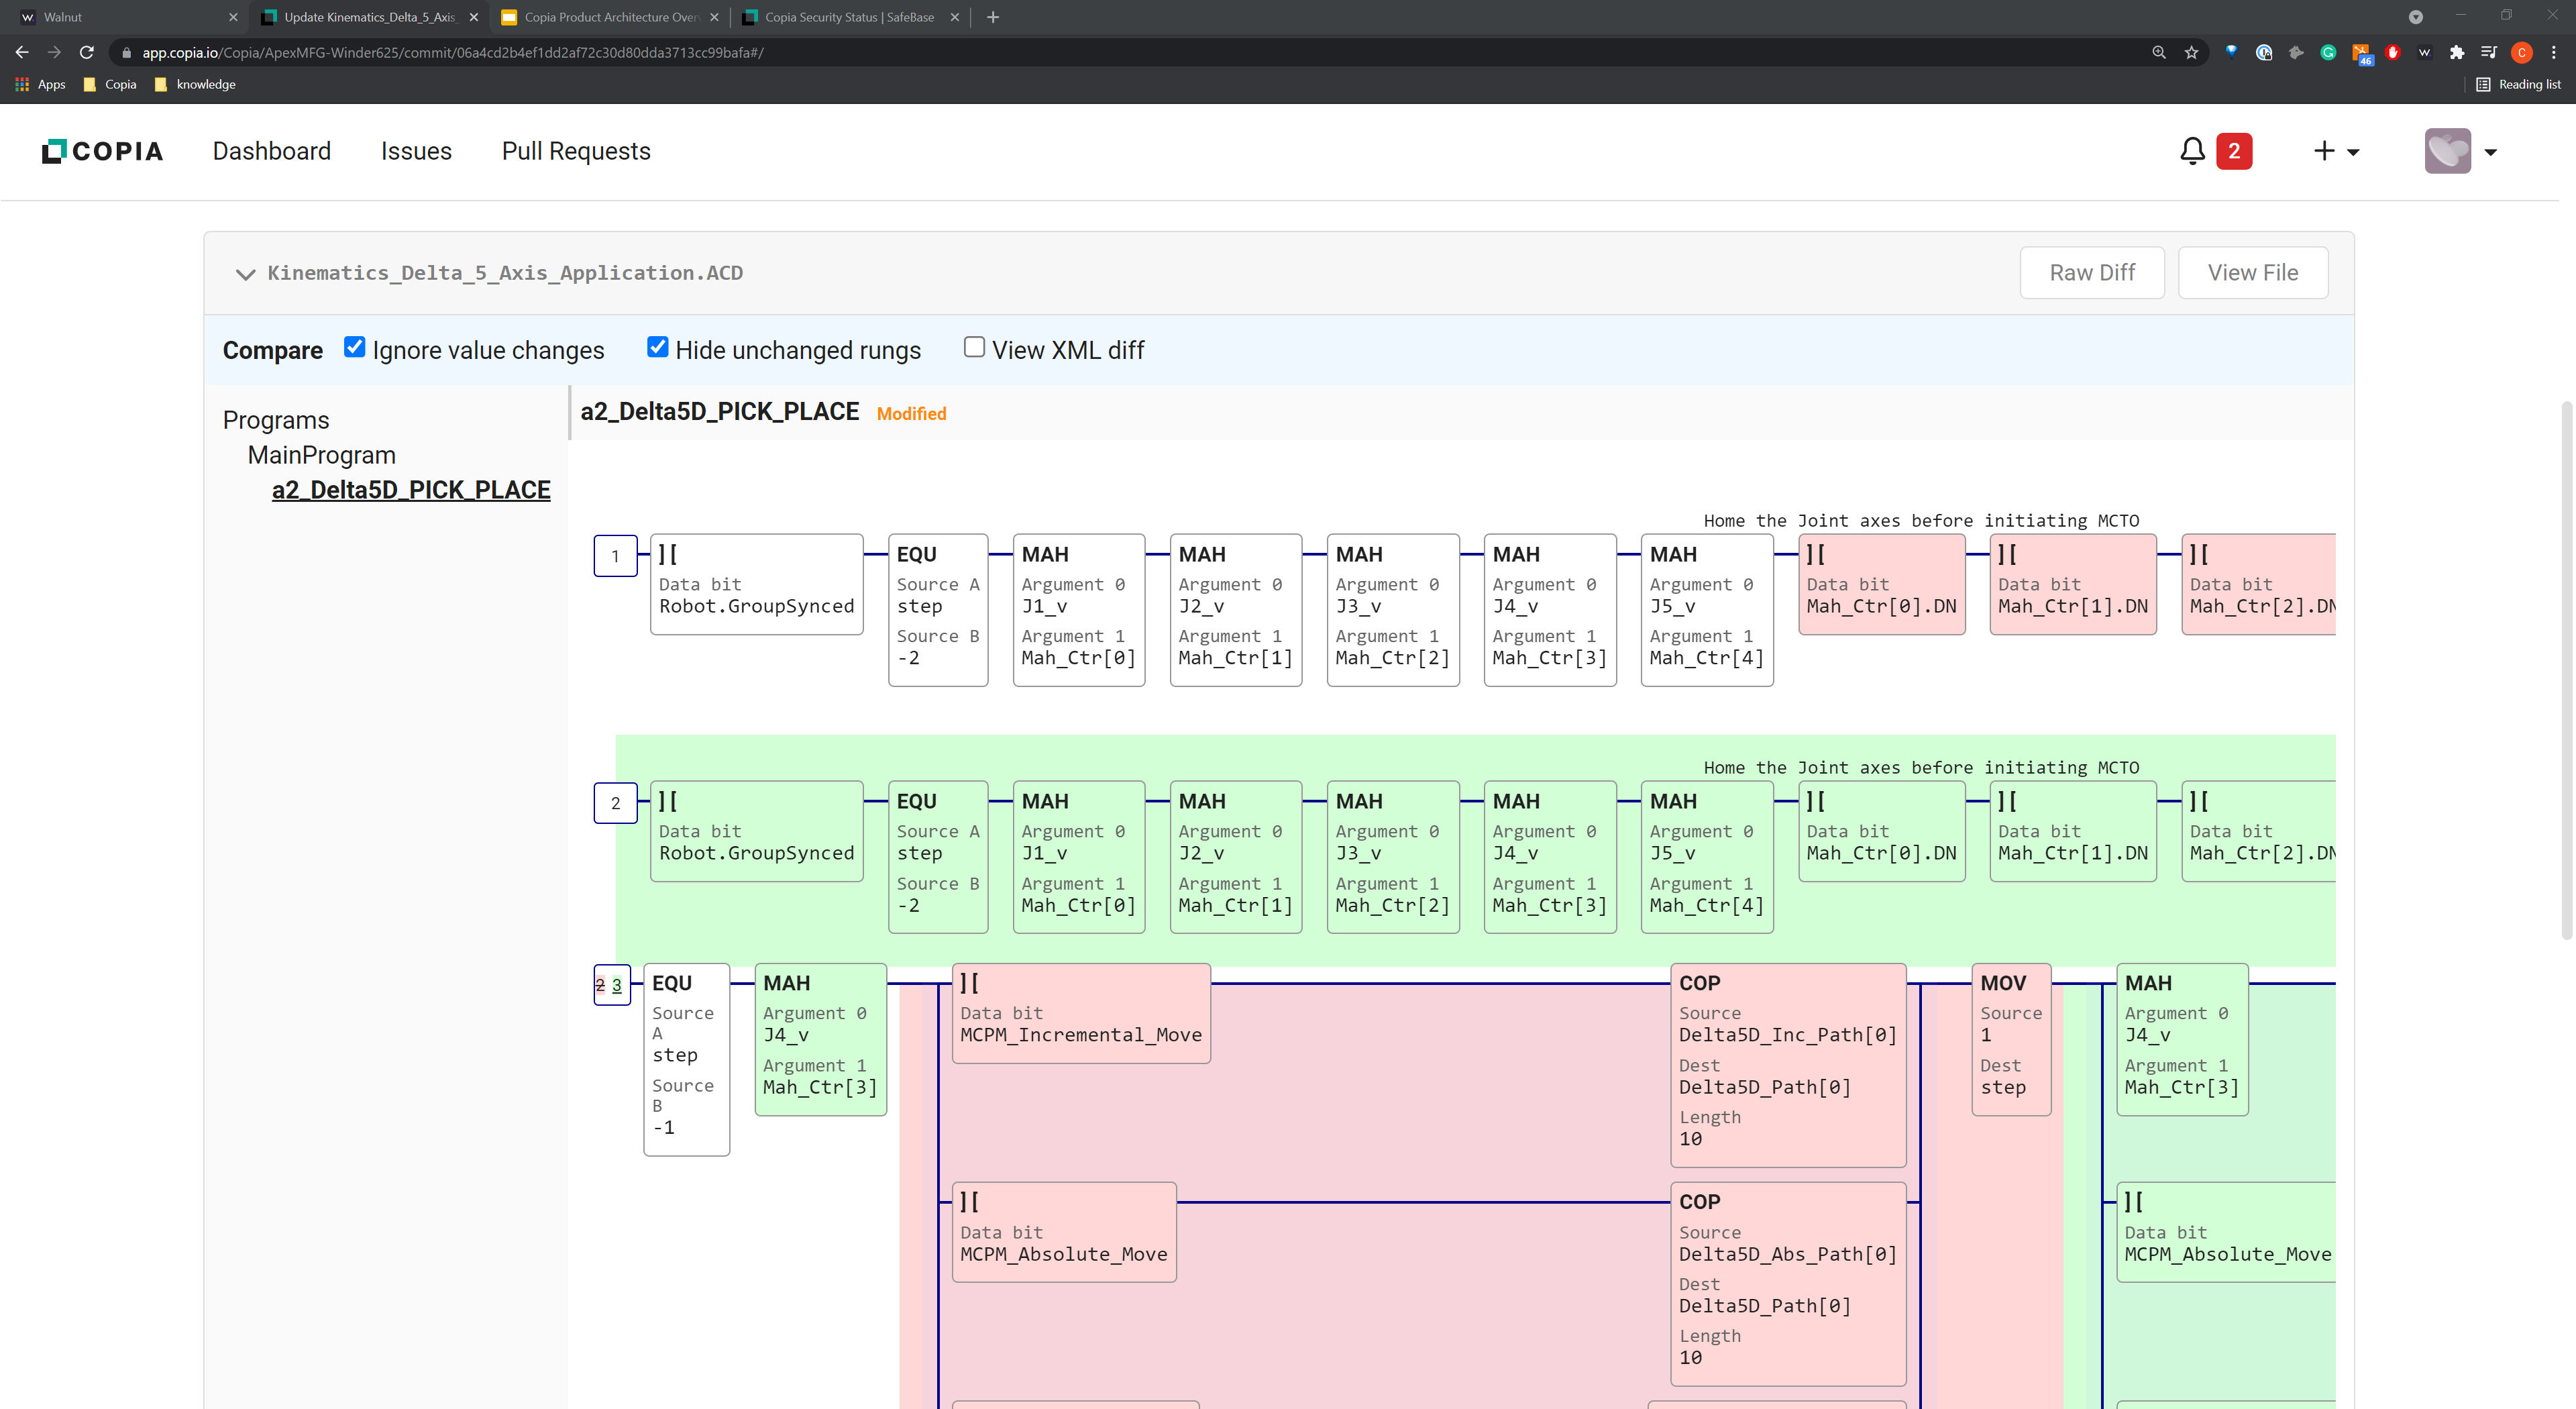
Task: Open the plus create dropdown
Action: [x=2337, y=151]
